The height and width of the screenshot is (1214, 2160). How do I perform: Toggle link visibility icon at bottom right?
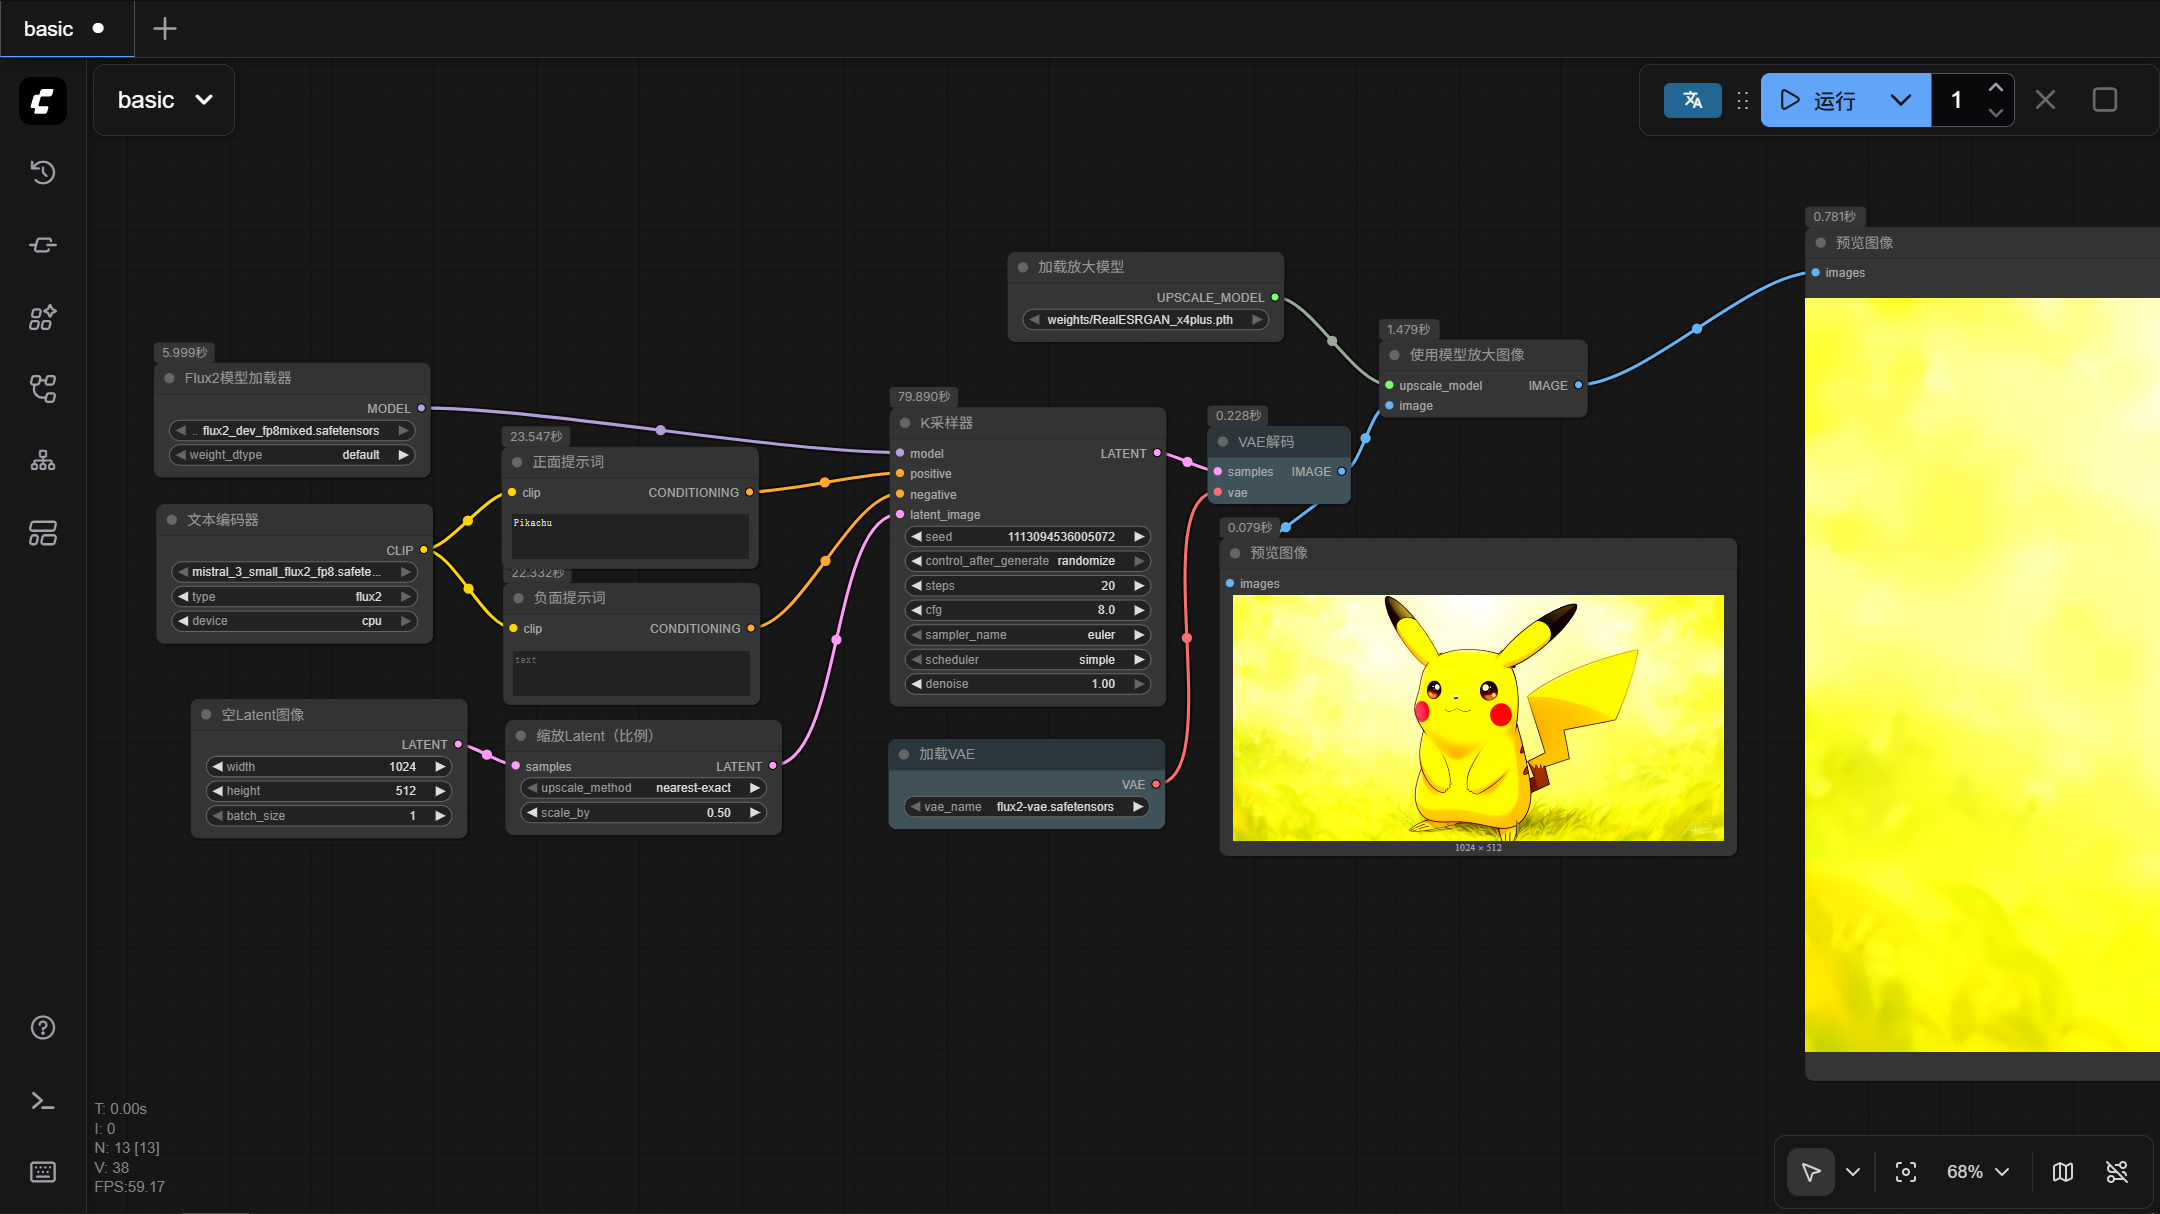2117,1172
